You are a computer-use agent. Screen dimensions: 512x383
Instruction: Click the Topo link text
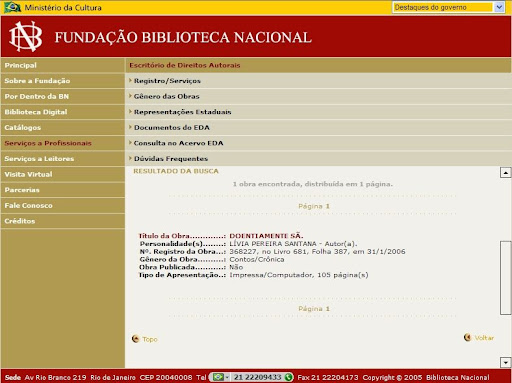[x=150, y=339]
